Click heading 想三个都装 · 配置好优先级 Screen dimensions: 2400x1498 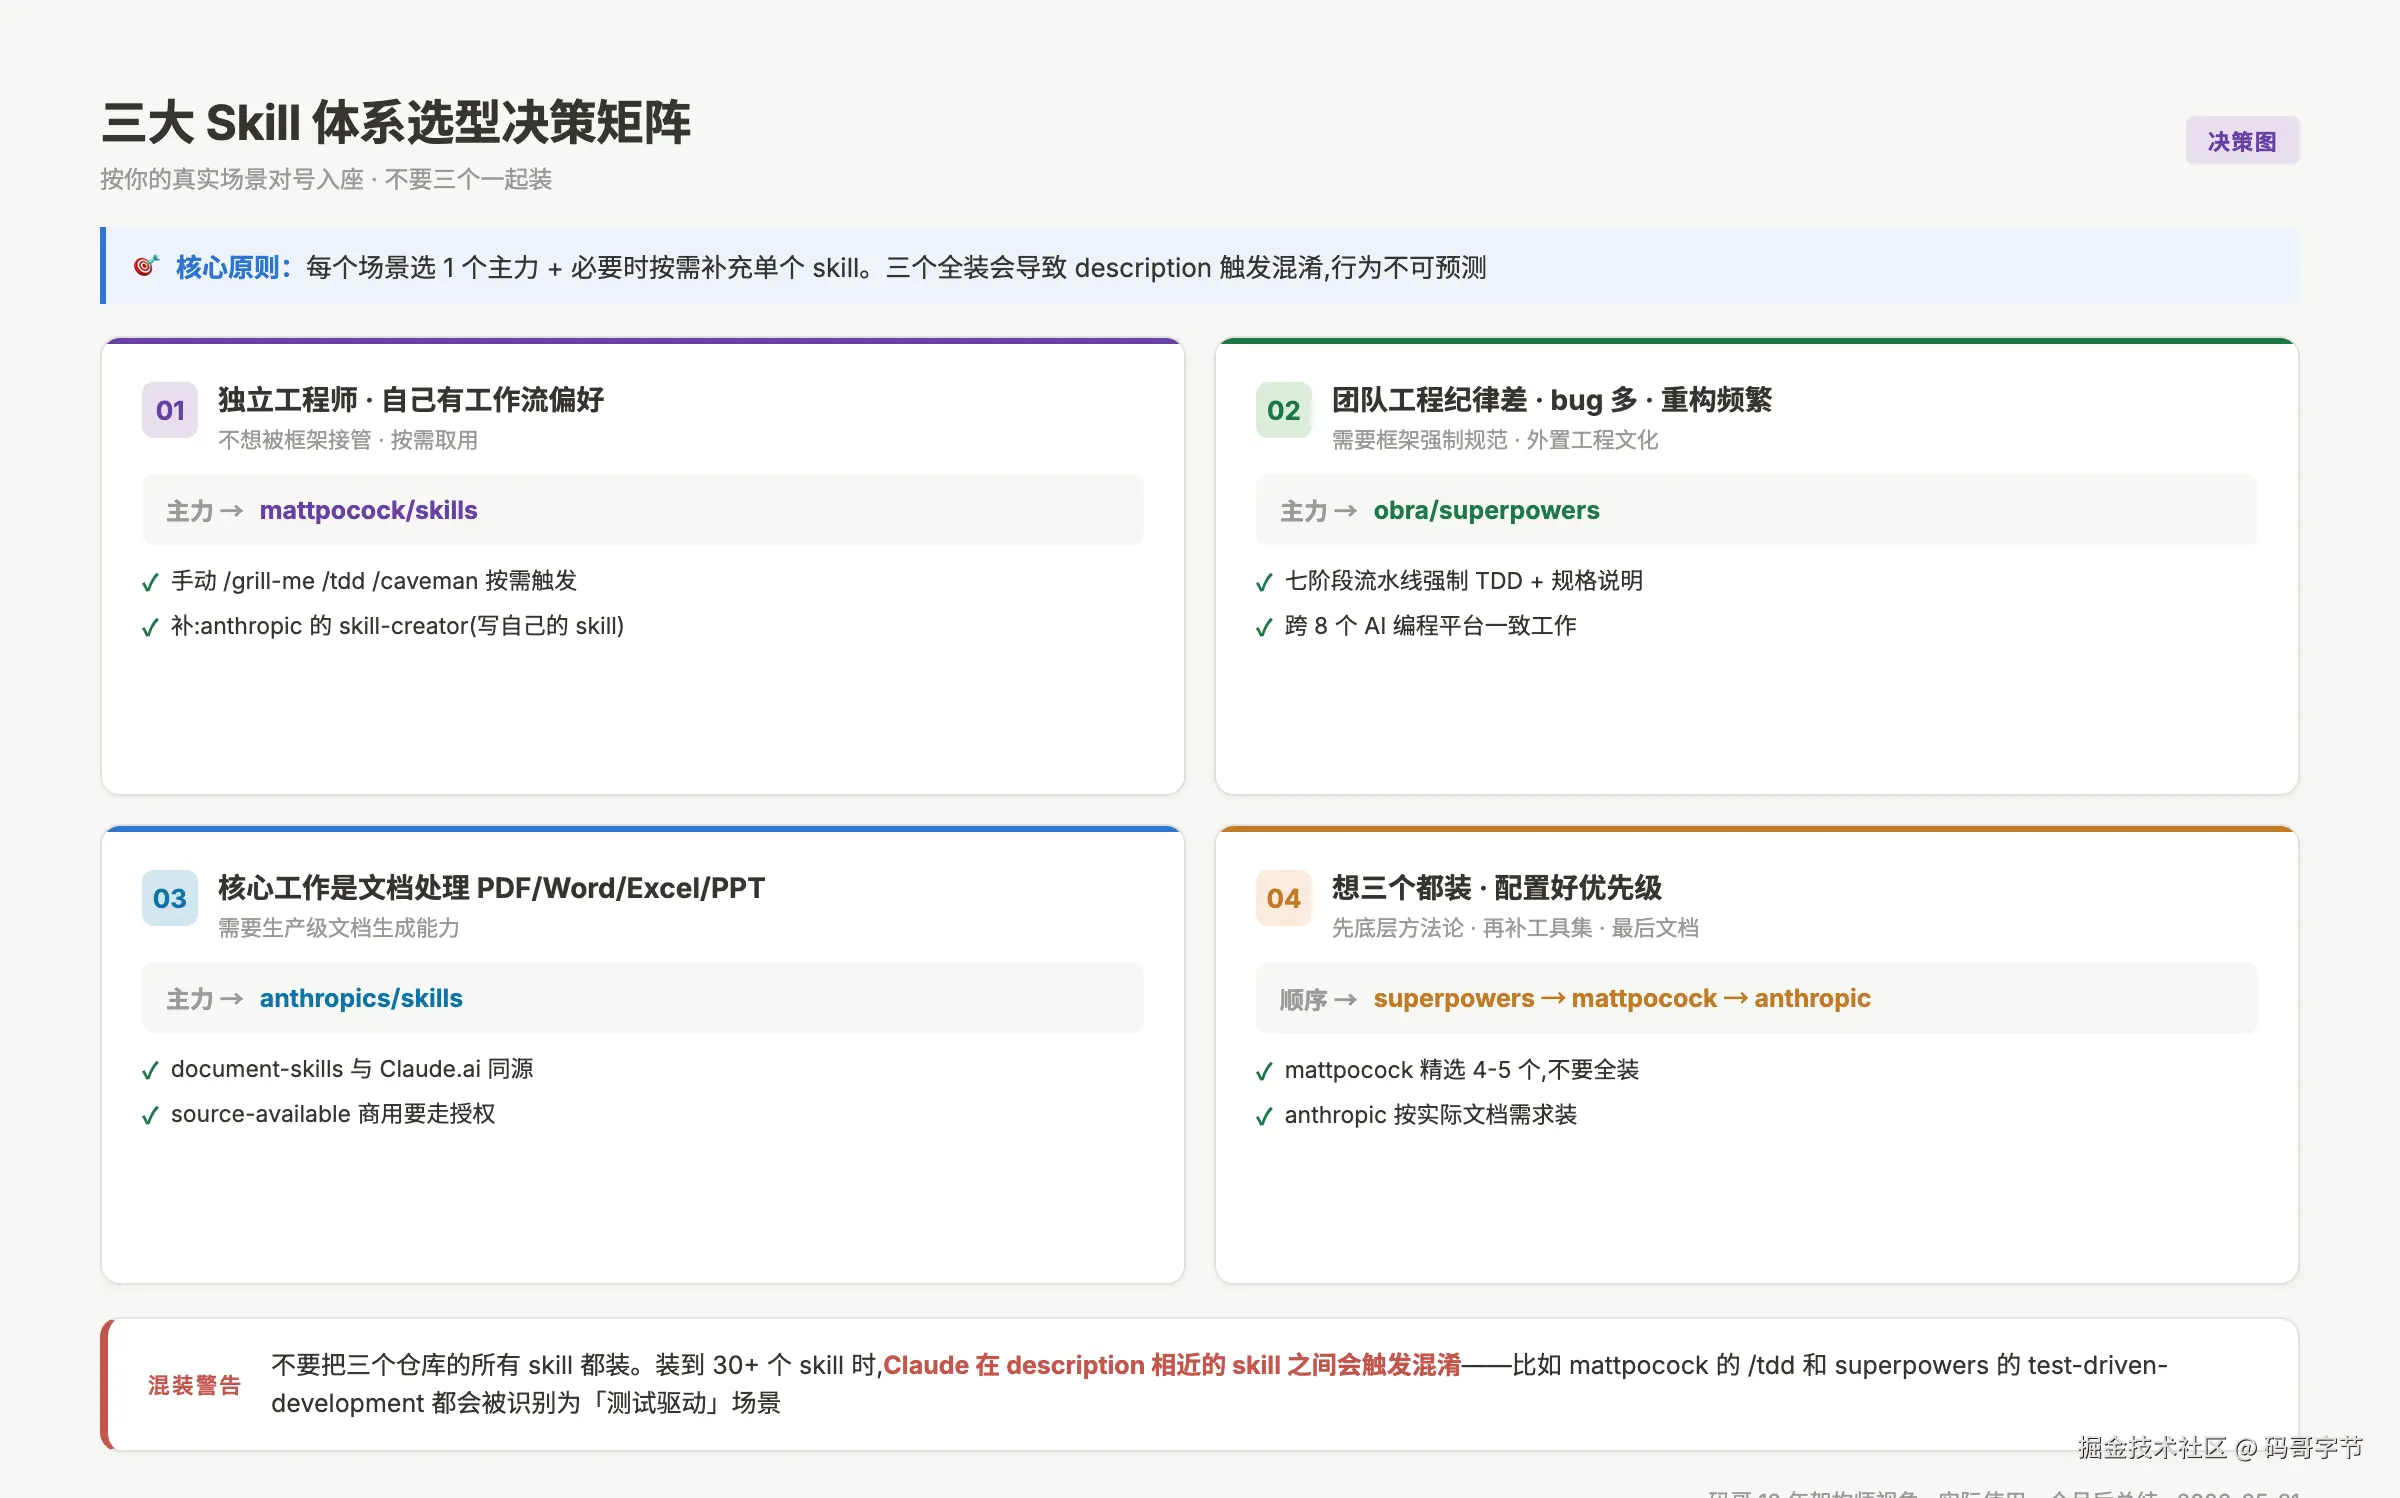(1496, 888)
